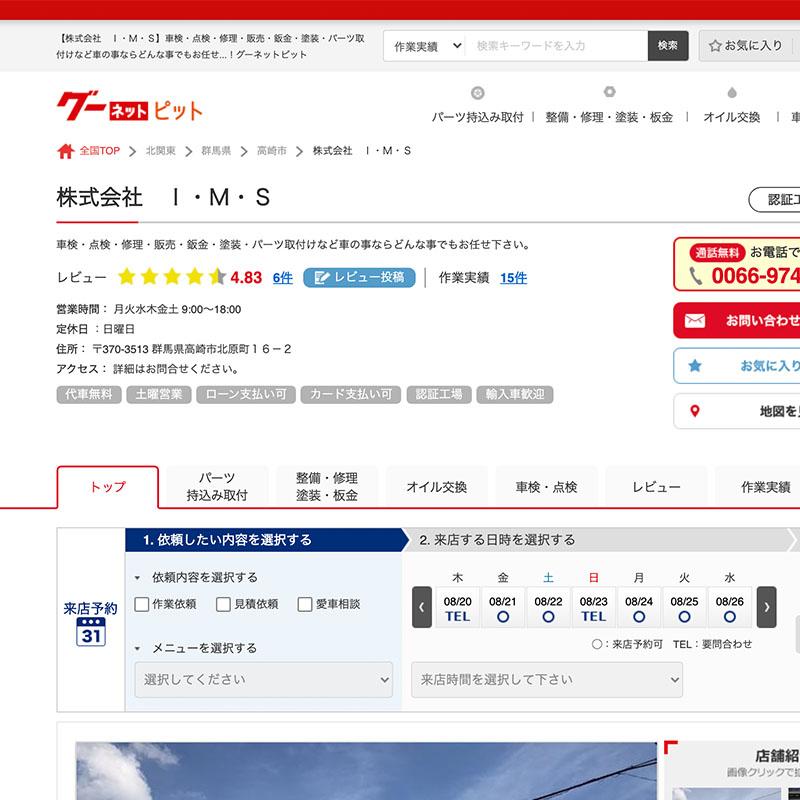The image size is (800, 800).
Task: Click the pencil icon on レビュー投稿 button
Action: coord(321,278)
